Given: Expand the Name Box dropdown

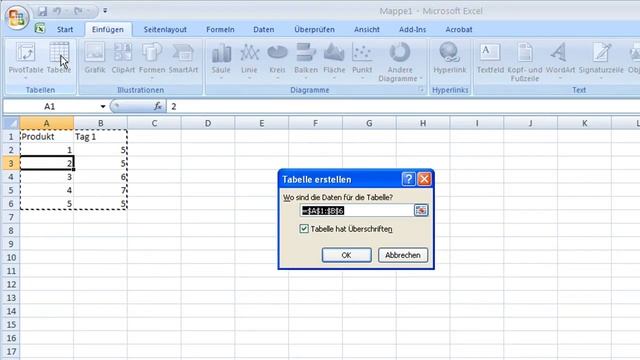Looking at the screenshot, I should [x=103, y=107].
